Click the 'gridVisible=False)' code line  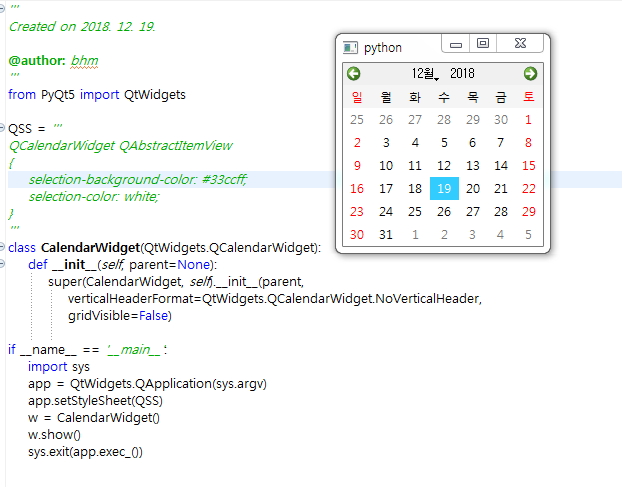120,316
